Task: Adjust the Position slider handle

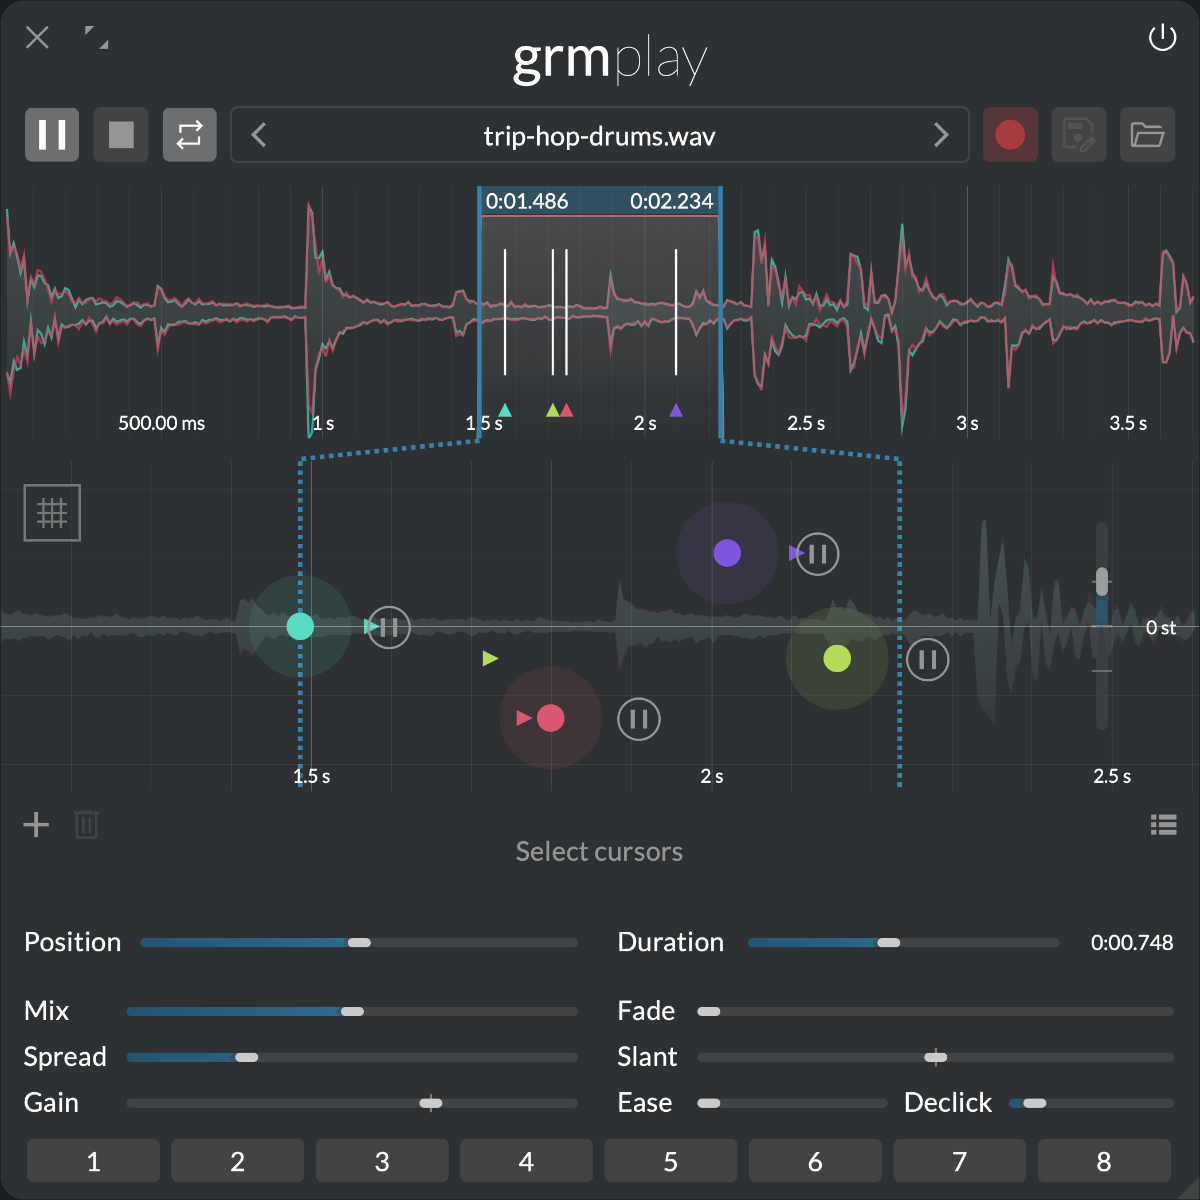Action: coord(360,942)
